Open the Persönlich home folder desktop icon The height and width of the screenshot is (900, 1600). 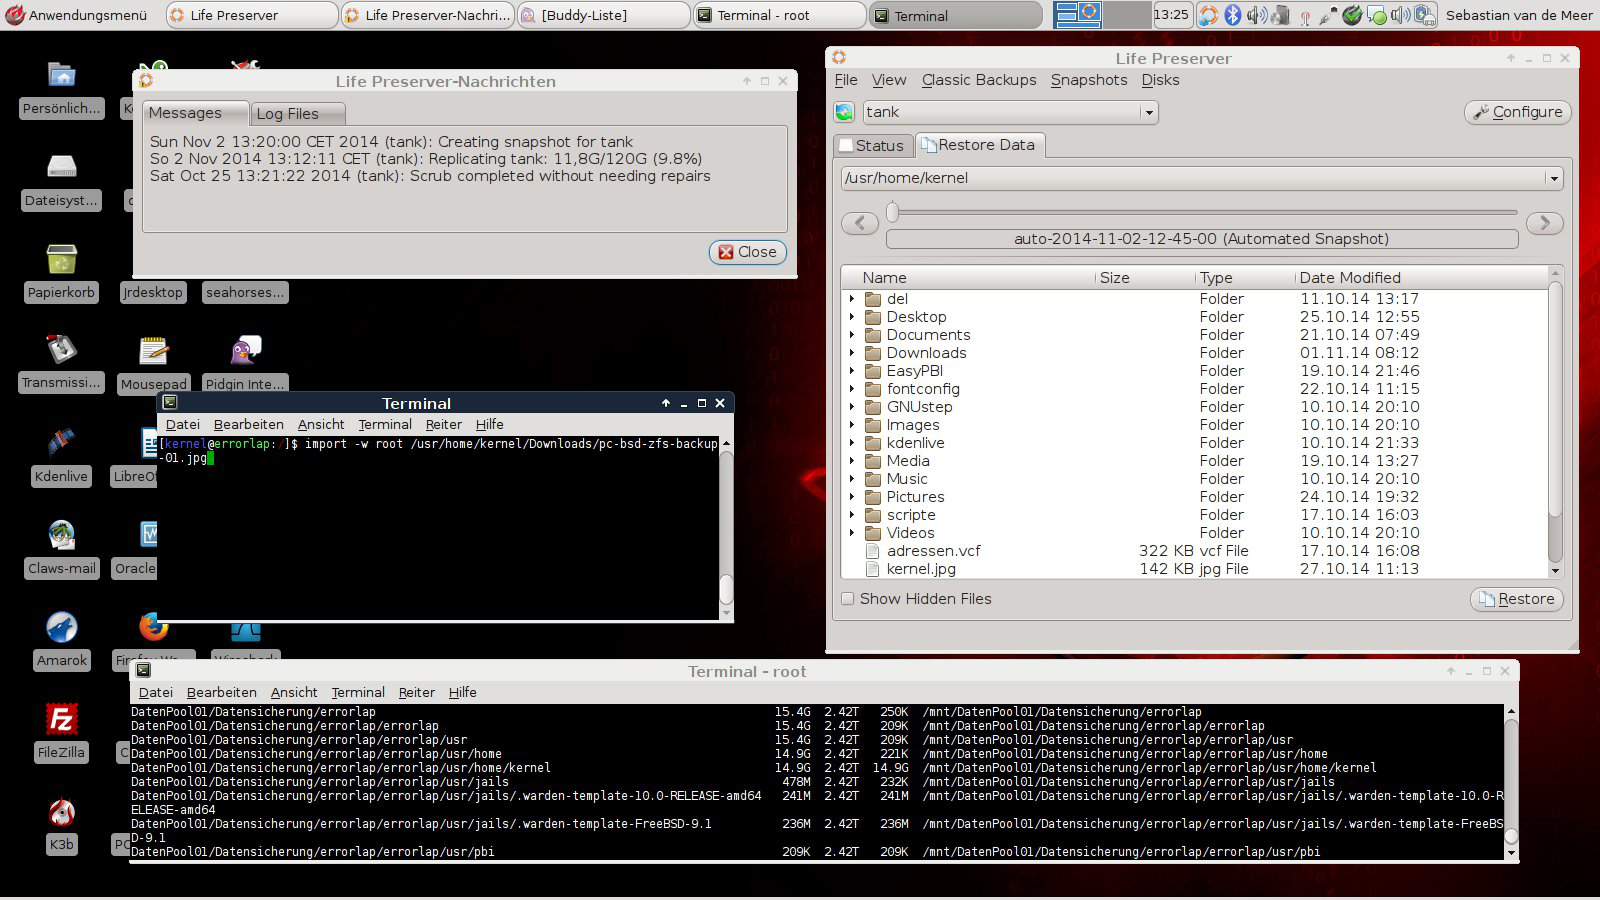click(x=62, y=75)
